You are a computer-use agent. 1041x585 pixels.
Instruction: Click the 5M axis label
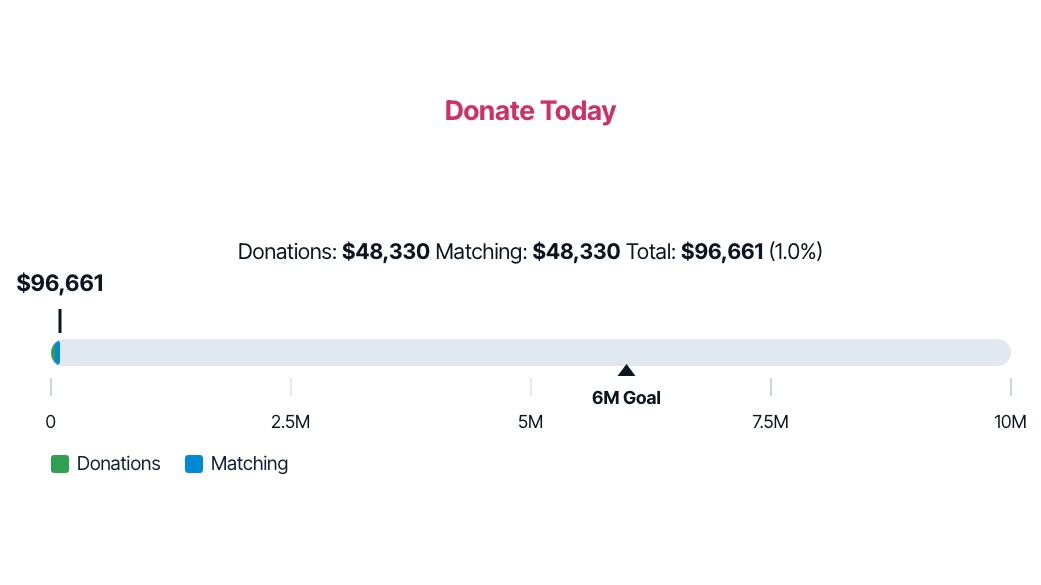(x=531, y=422)
